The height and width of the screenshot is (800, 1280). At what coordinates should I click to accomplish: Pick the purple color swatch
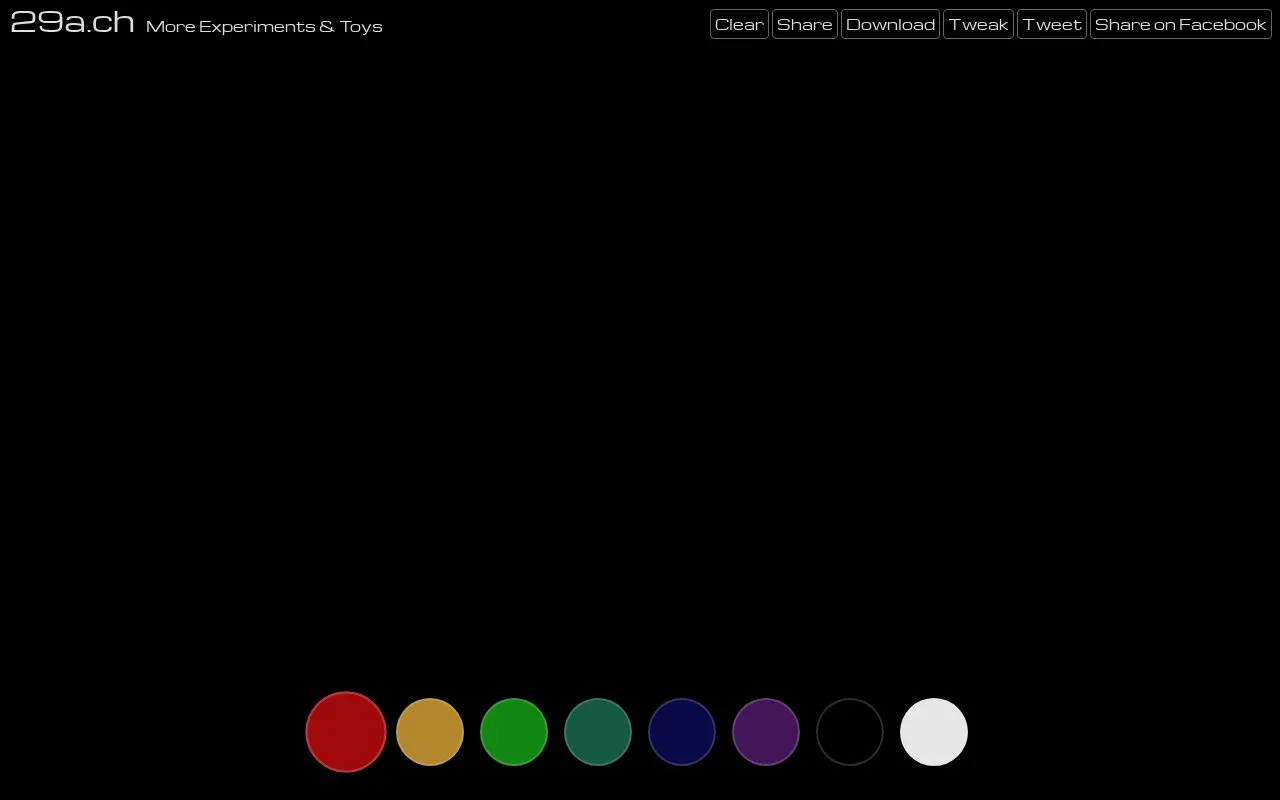pyautogui.click(x=766, y=732)
